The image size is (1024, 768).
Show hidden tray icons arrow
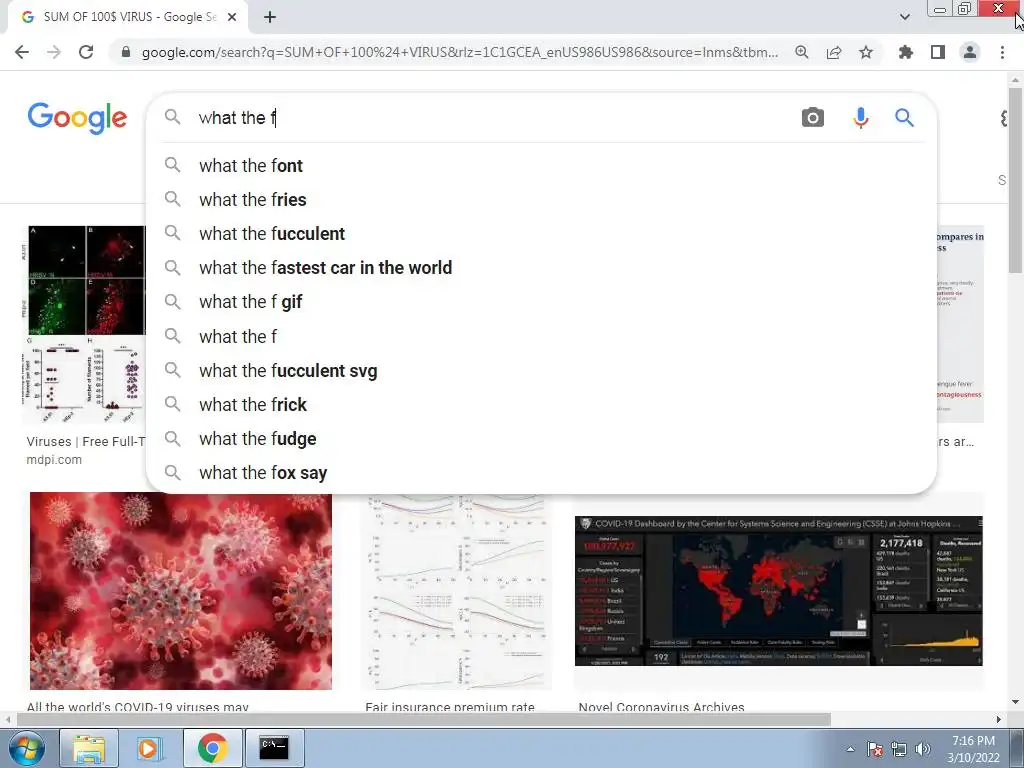click(x=850, y=749)
